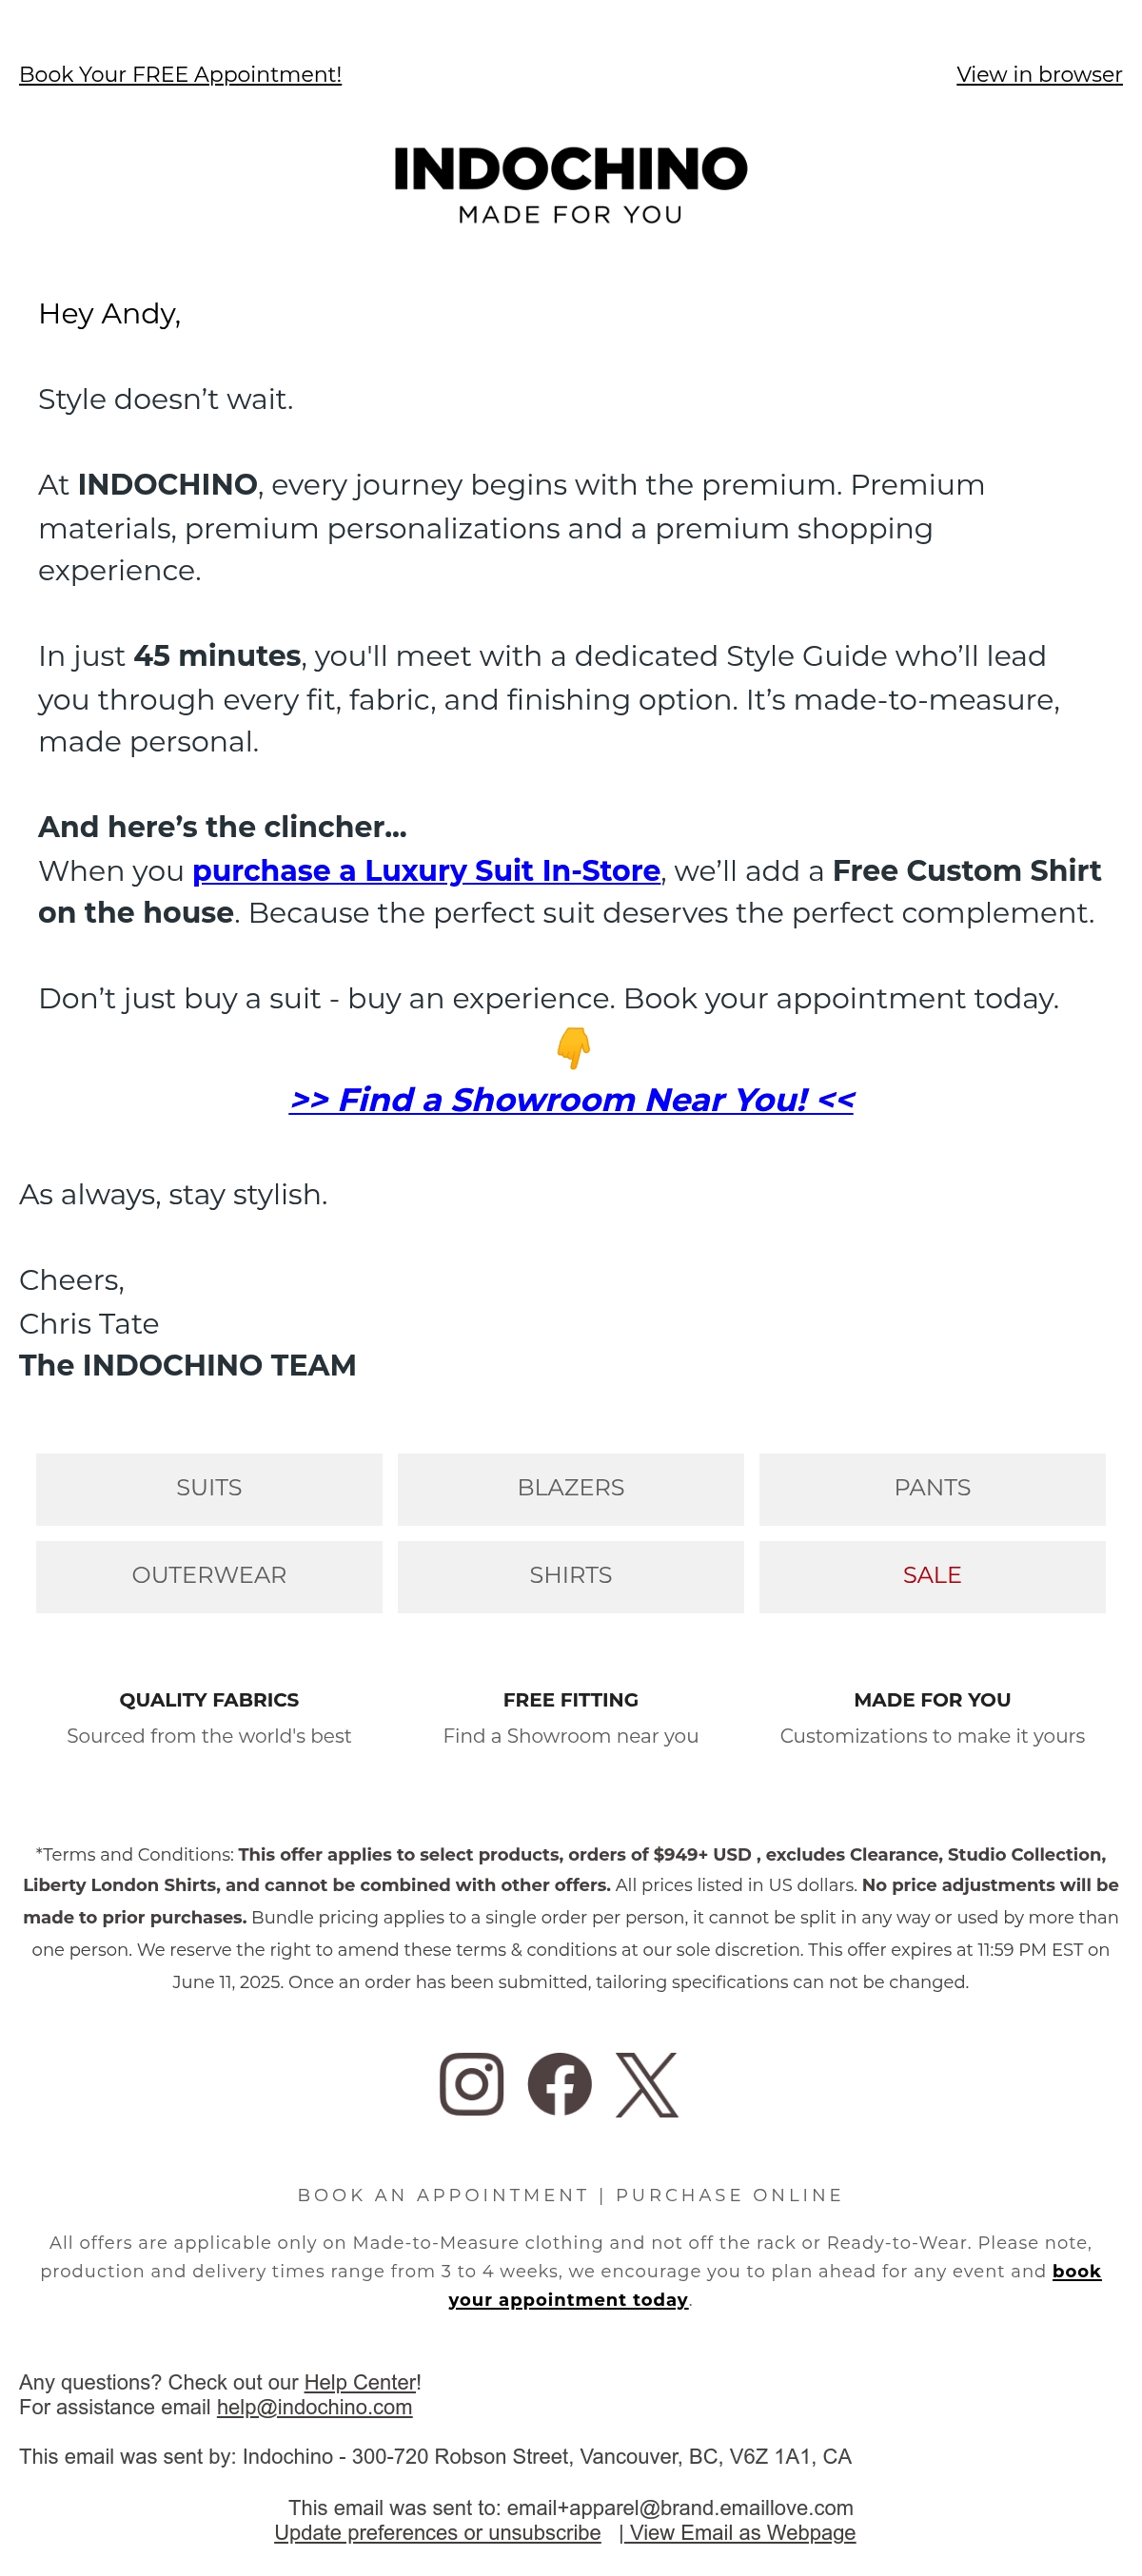This screenshot has width=1142, height=2576.
Task: Click Update preferences or unsubscribe
Action: [x=438, y=2533]
